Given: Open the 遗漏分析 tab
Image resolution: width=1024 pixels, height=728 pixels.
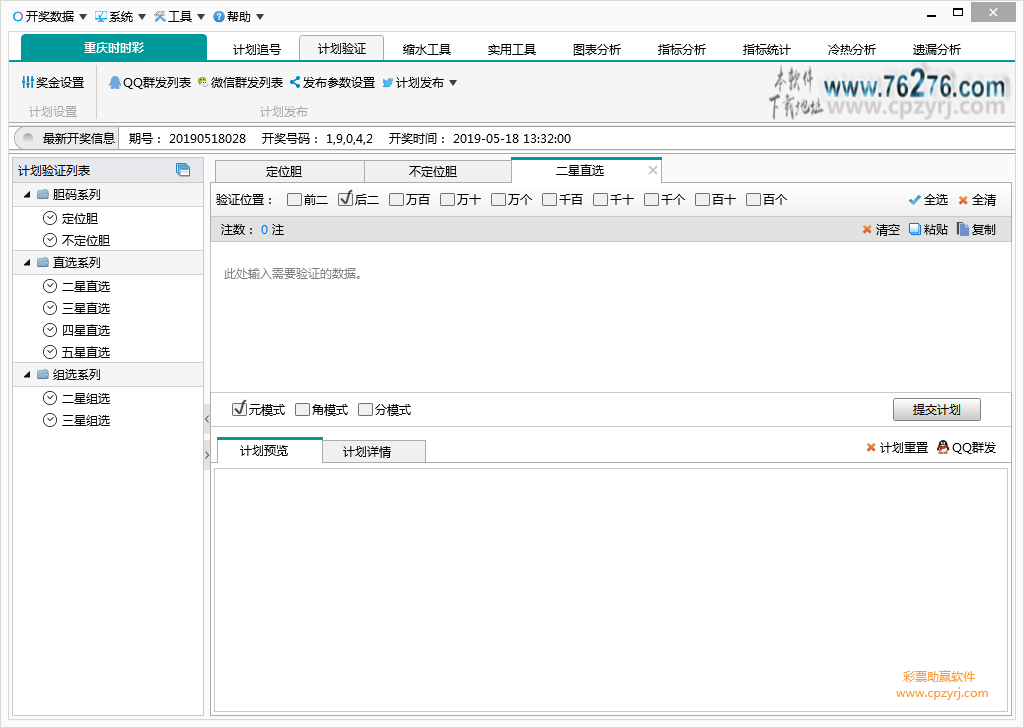Looking at the screenshot, I should coord(936,50).
